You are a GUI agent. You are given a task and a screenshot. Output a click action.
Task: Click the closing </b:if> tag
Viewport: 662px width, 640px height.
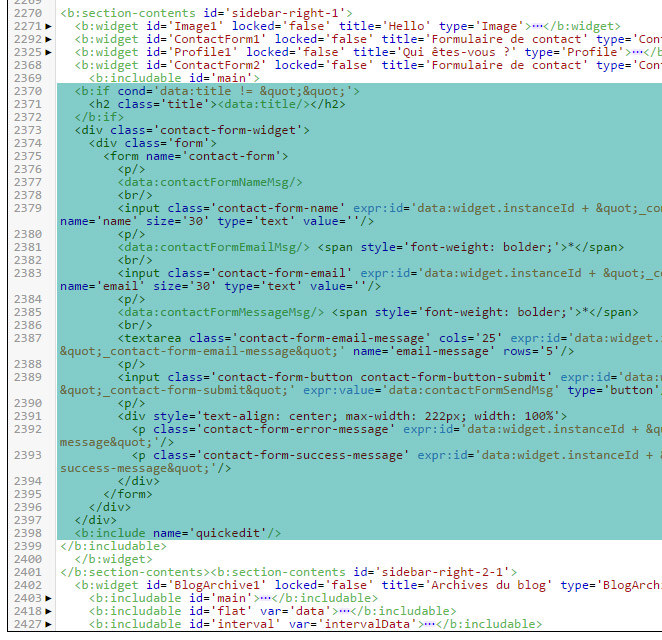point(99,117)
